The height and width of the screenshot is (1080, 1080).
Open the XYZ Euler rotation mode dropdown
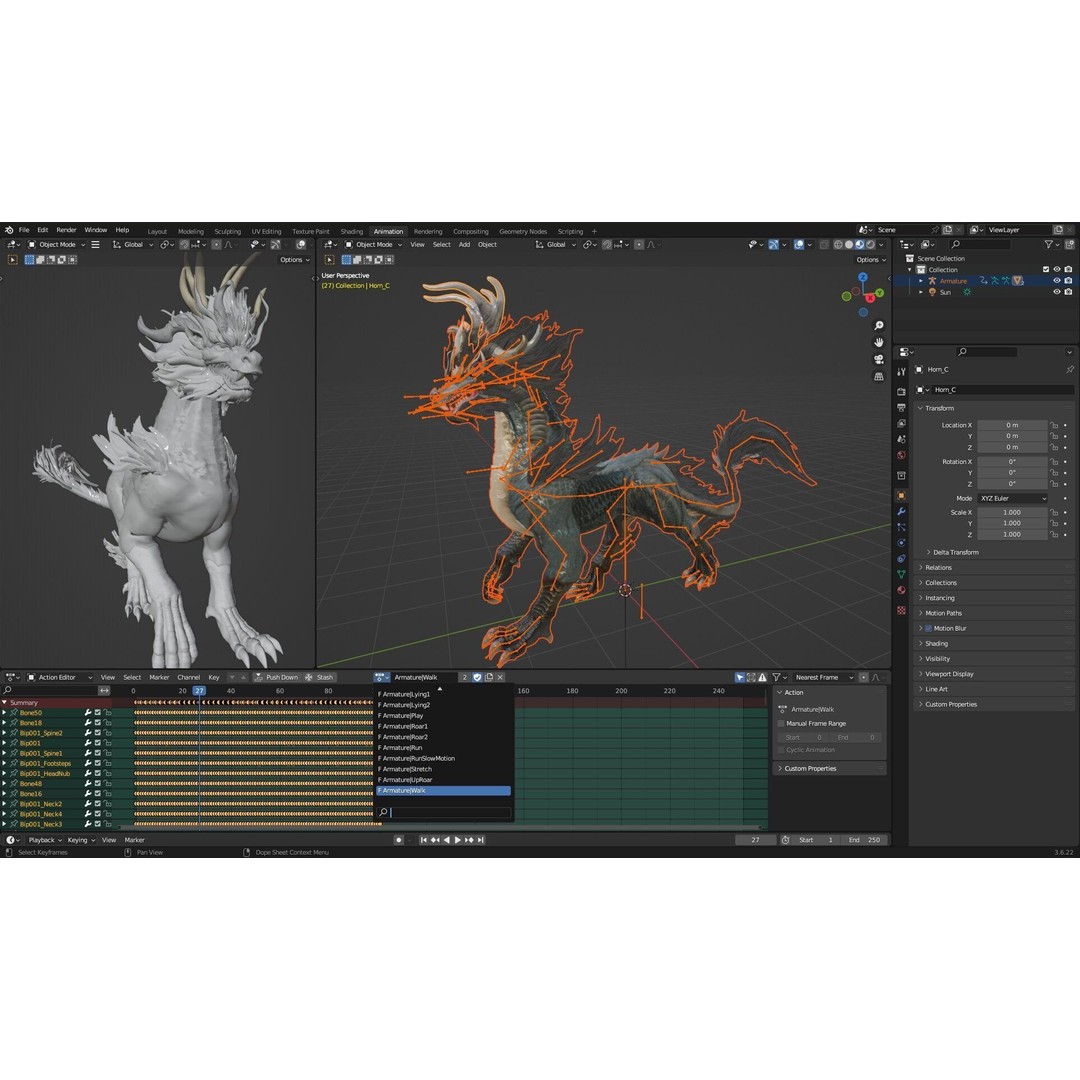point(1012,498)
